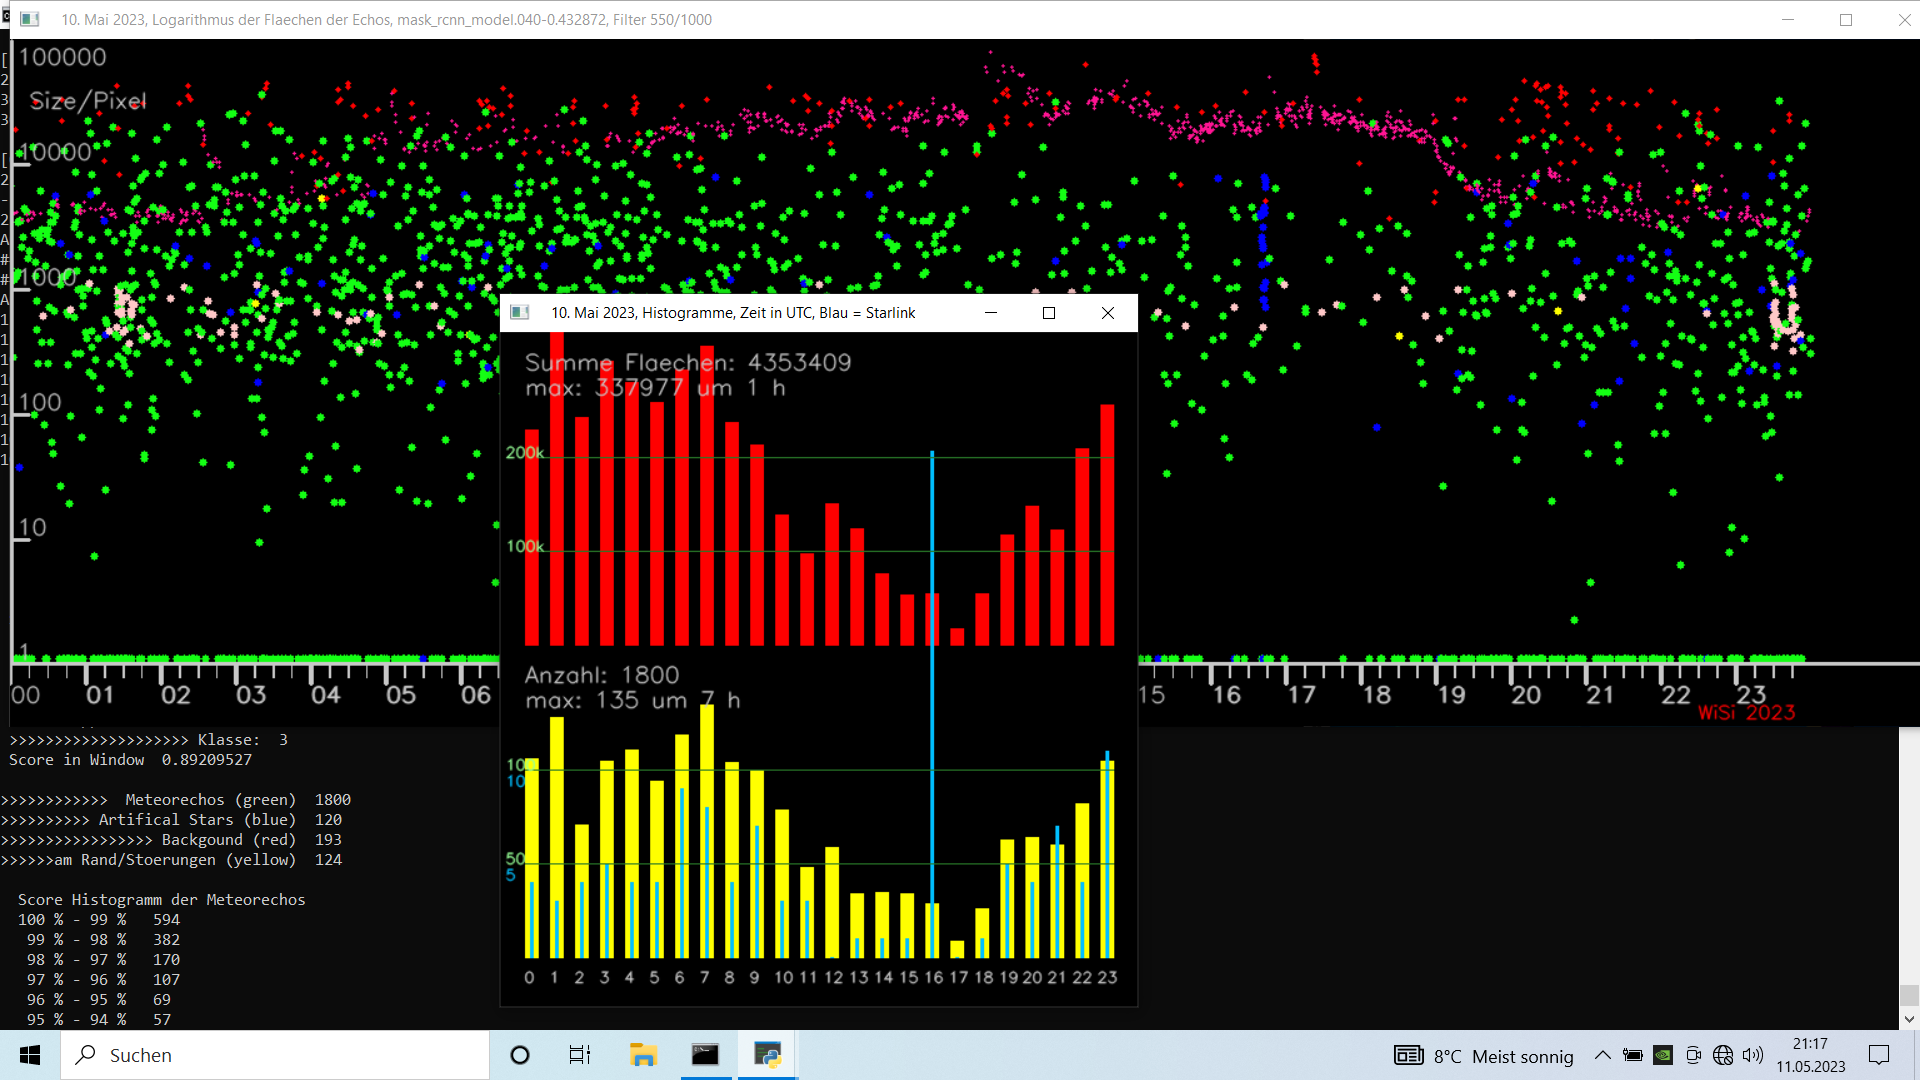Image resolution: width=1920 pixels, height=1080 pixels.
Task: Minimize the Histogramme window
Action: pyautogui.click(x=991, y=313)
